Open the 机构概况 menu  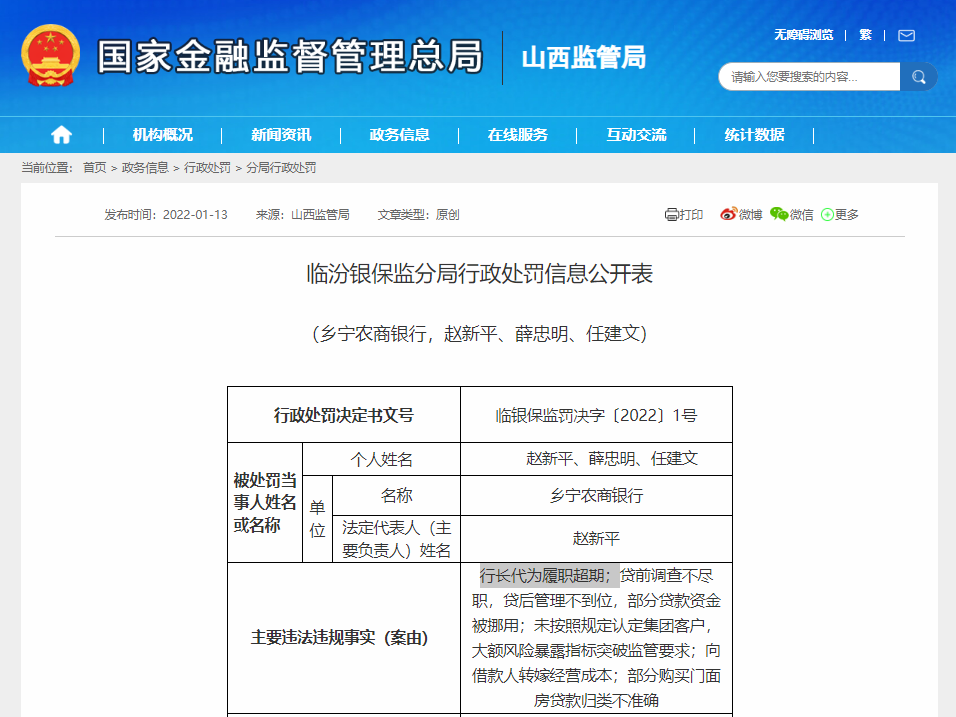tap(163, 135)
